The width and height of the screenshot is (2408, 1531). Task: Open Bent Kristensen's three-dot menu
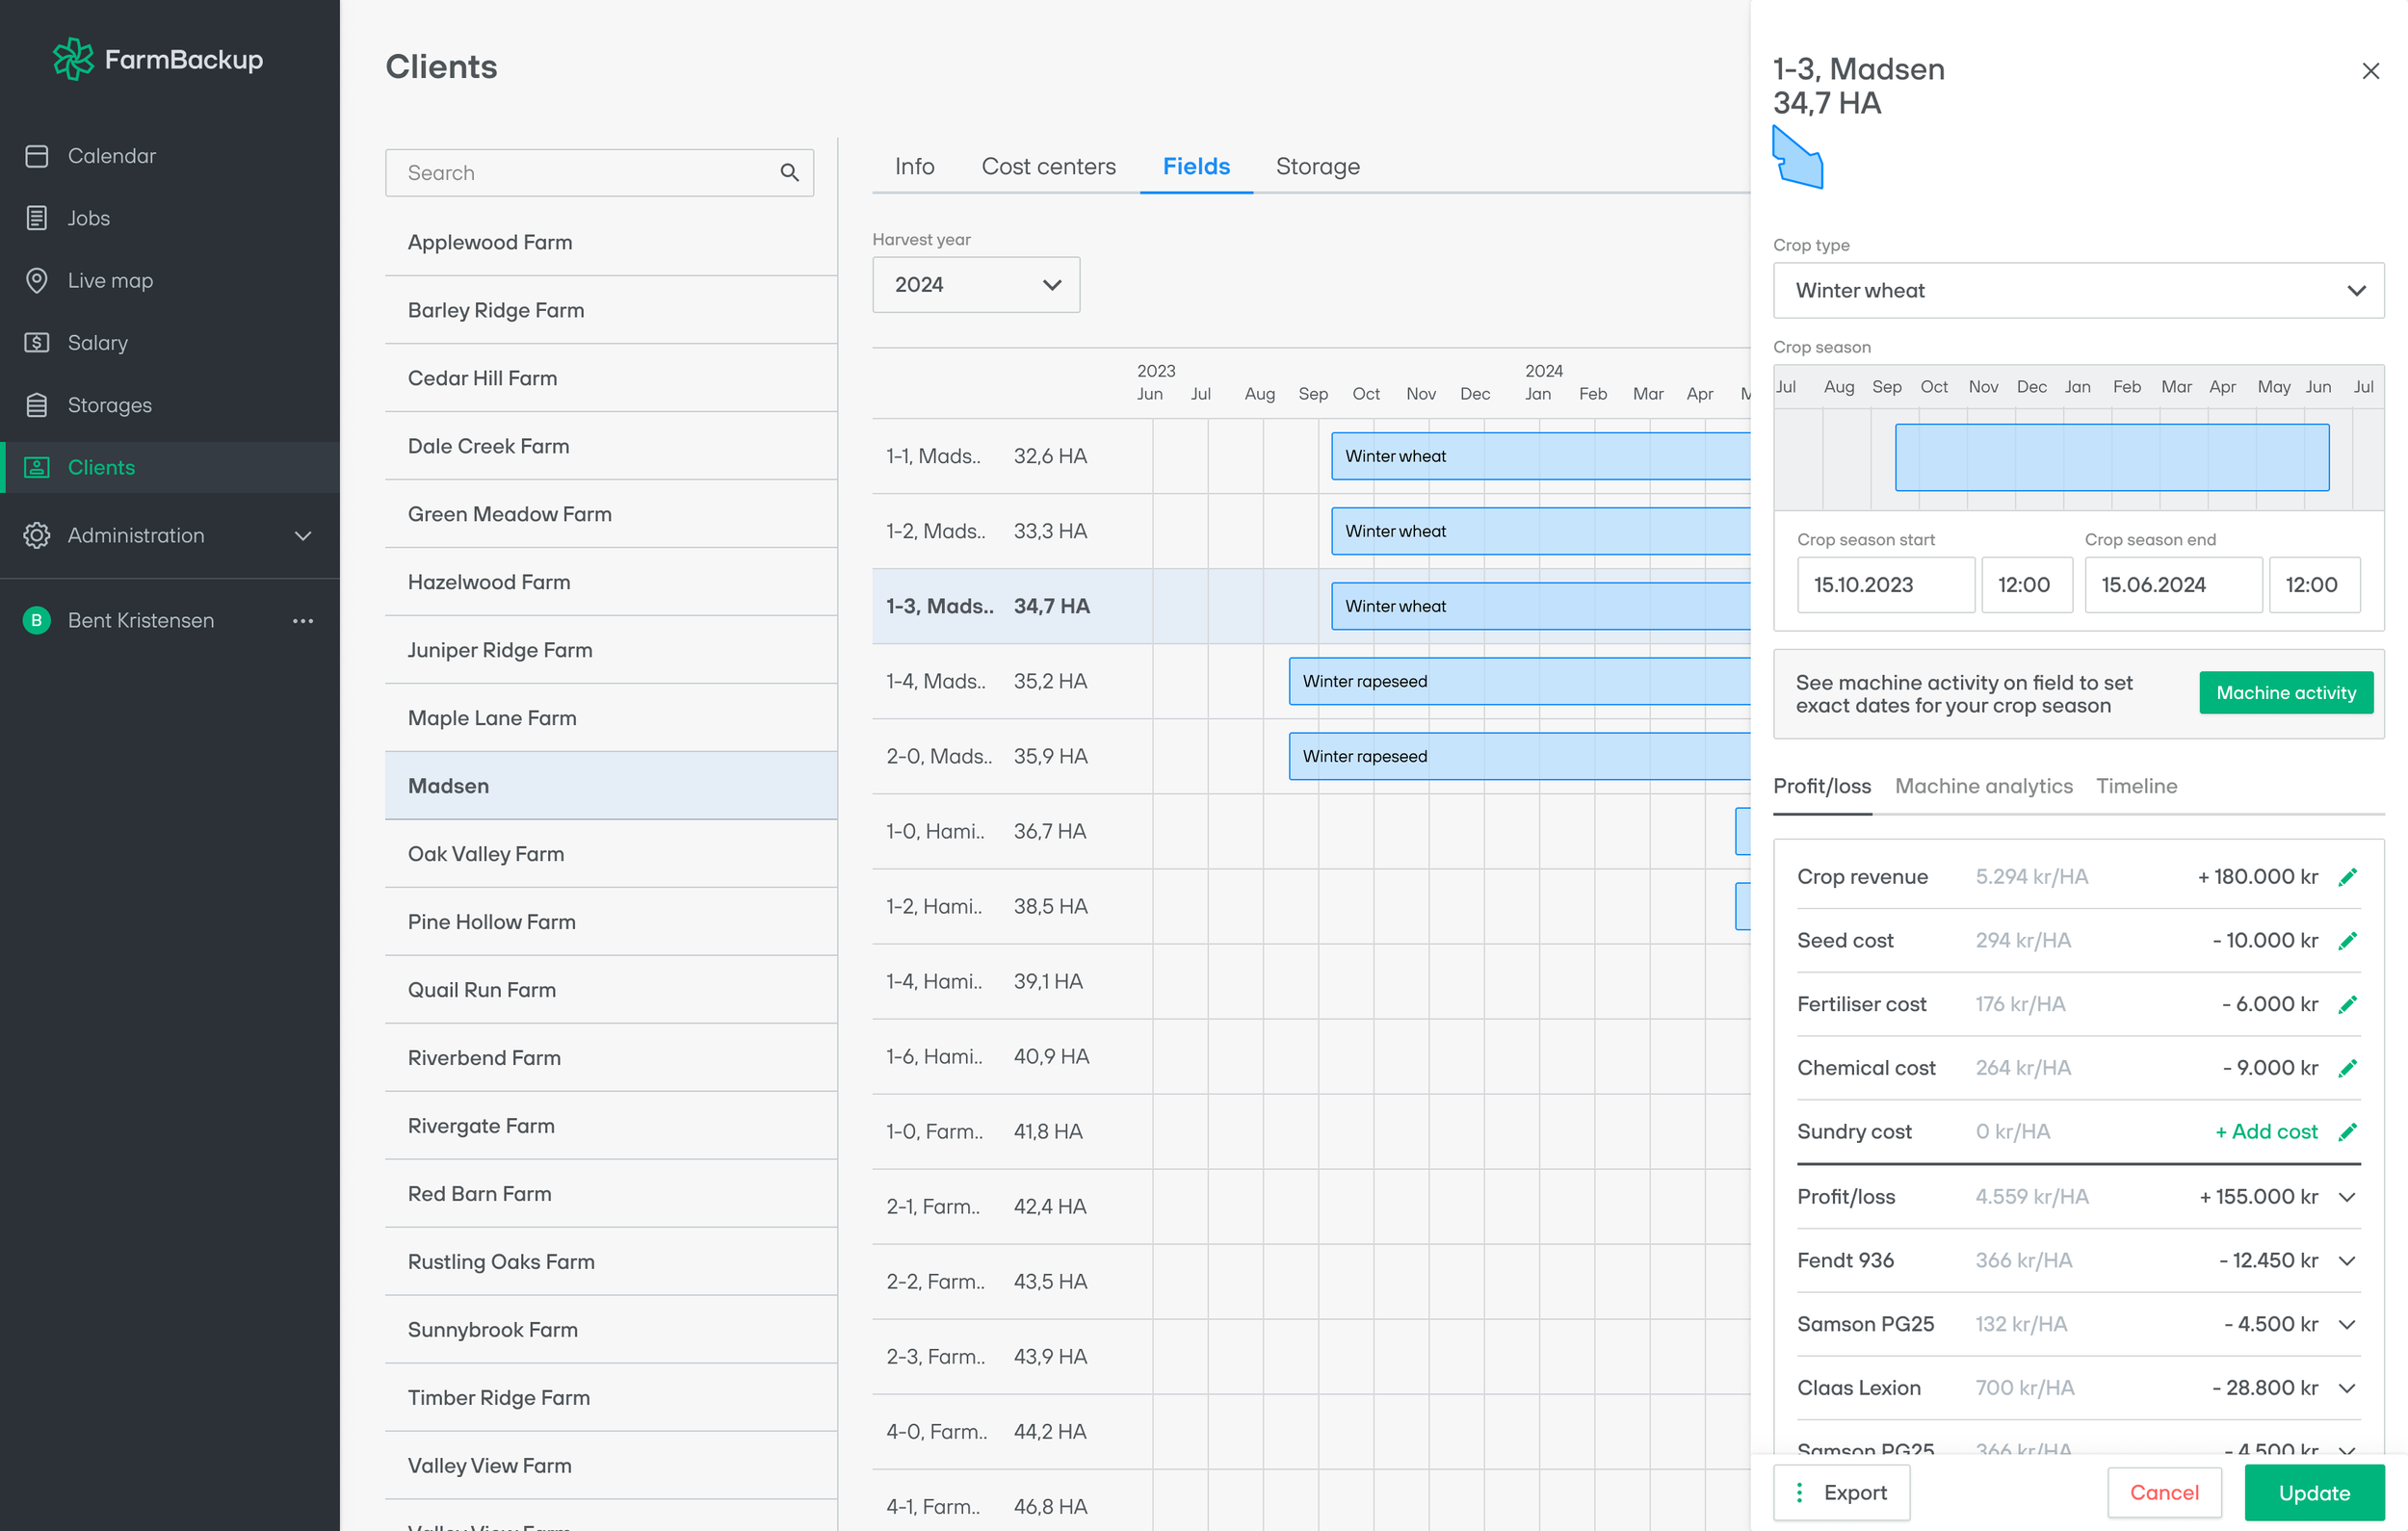pyautogui.click(x=303, y=621)
